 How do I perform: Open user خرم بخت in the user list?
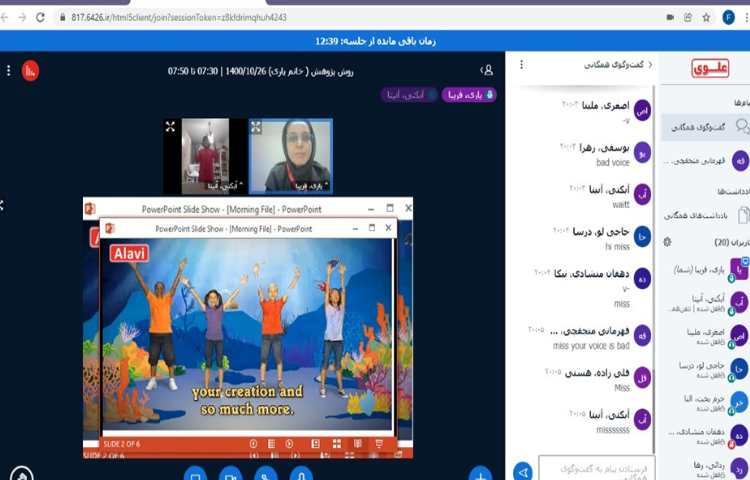pos(706,402)
